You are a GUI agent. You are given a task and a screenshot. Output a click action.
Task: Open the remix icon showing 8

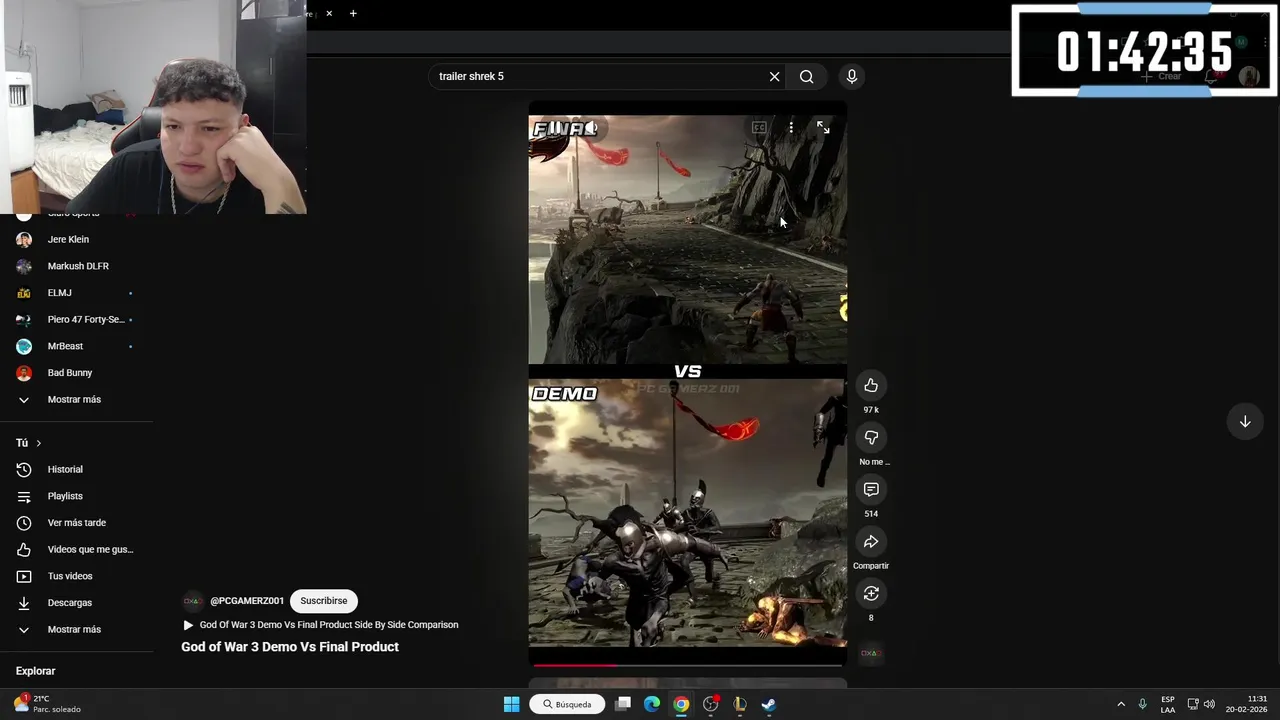[x=871, y=594]
